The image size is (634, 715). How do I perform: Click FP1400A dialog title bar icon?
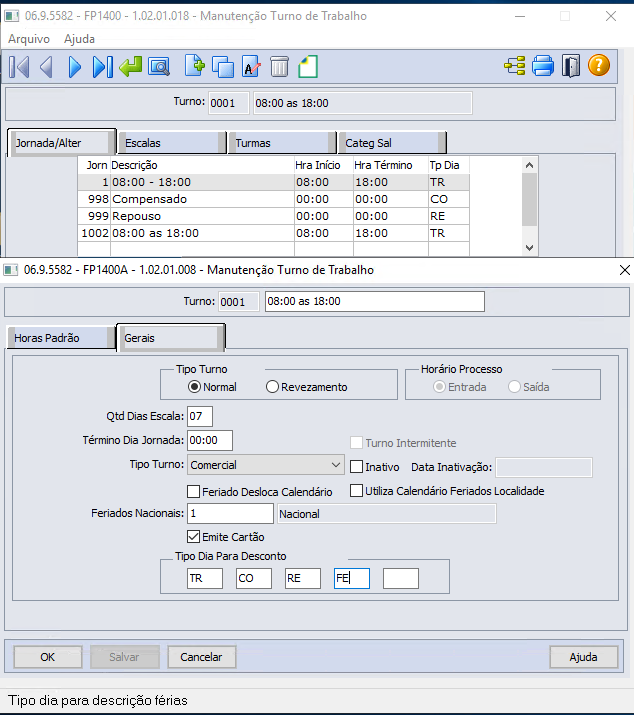(x=10, y=270)
